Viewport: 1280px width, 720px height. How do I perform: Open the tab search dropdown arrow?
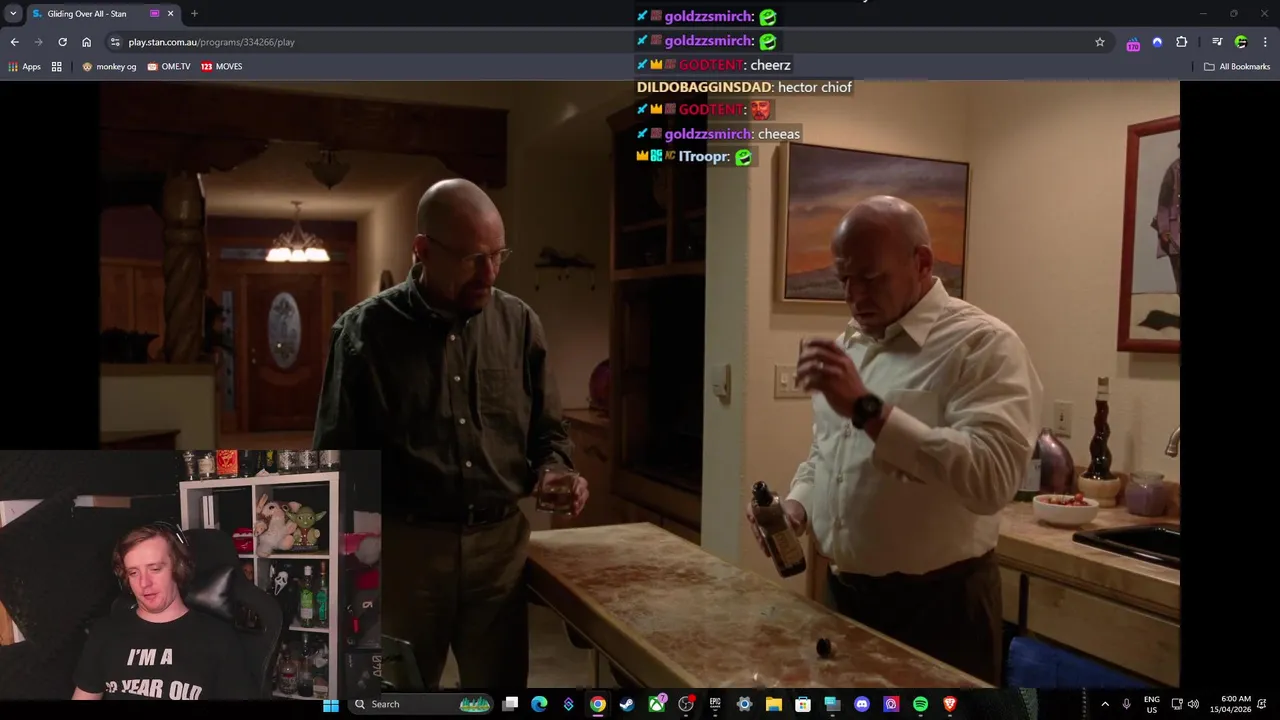[x=13, y=14]
